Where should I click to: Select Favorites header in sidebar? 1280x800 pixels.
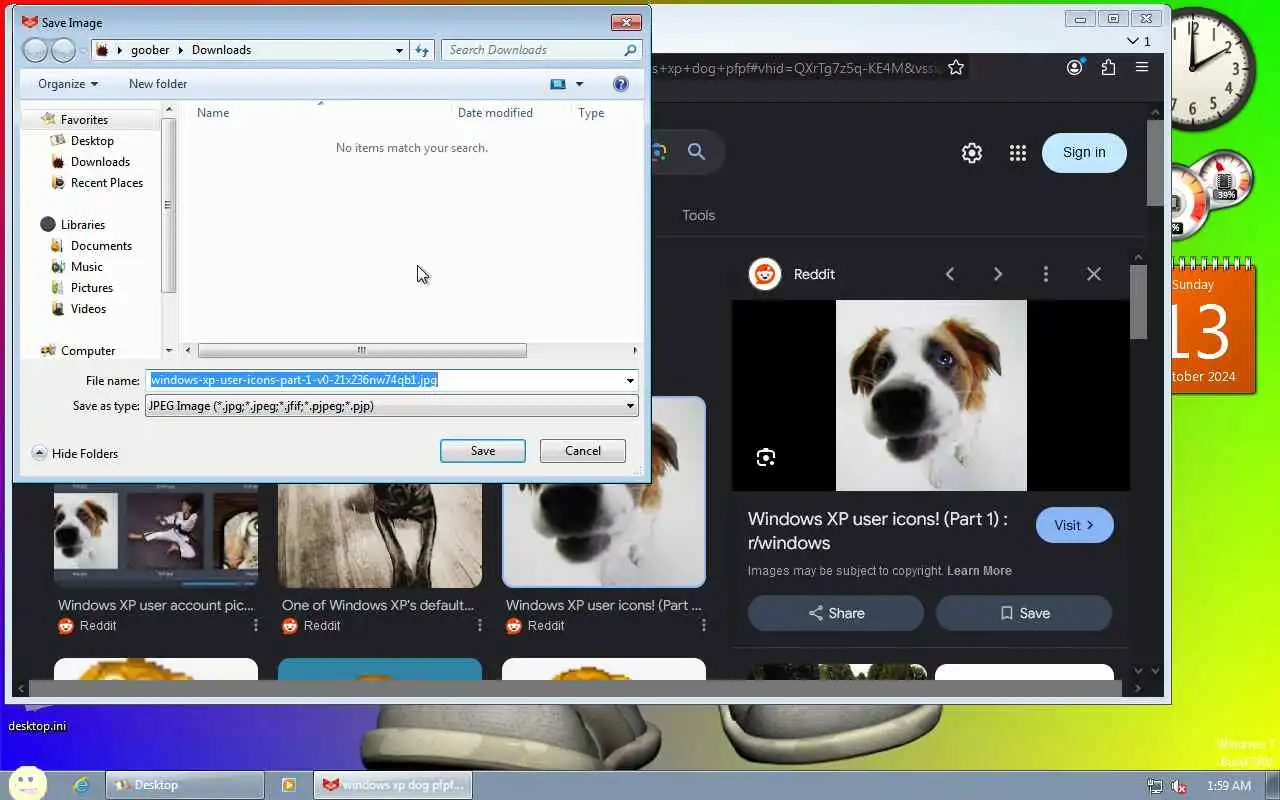pos(84,120)
